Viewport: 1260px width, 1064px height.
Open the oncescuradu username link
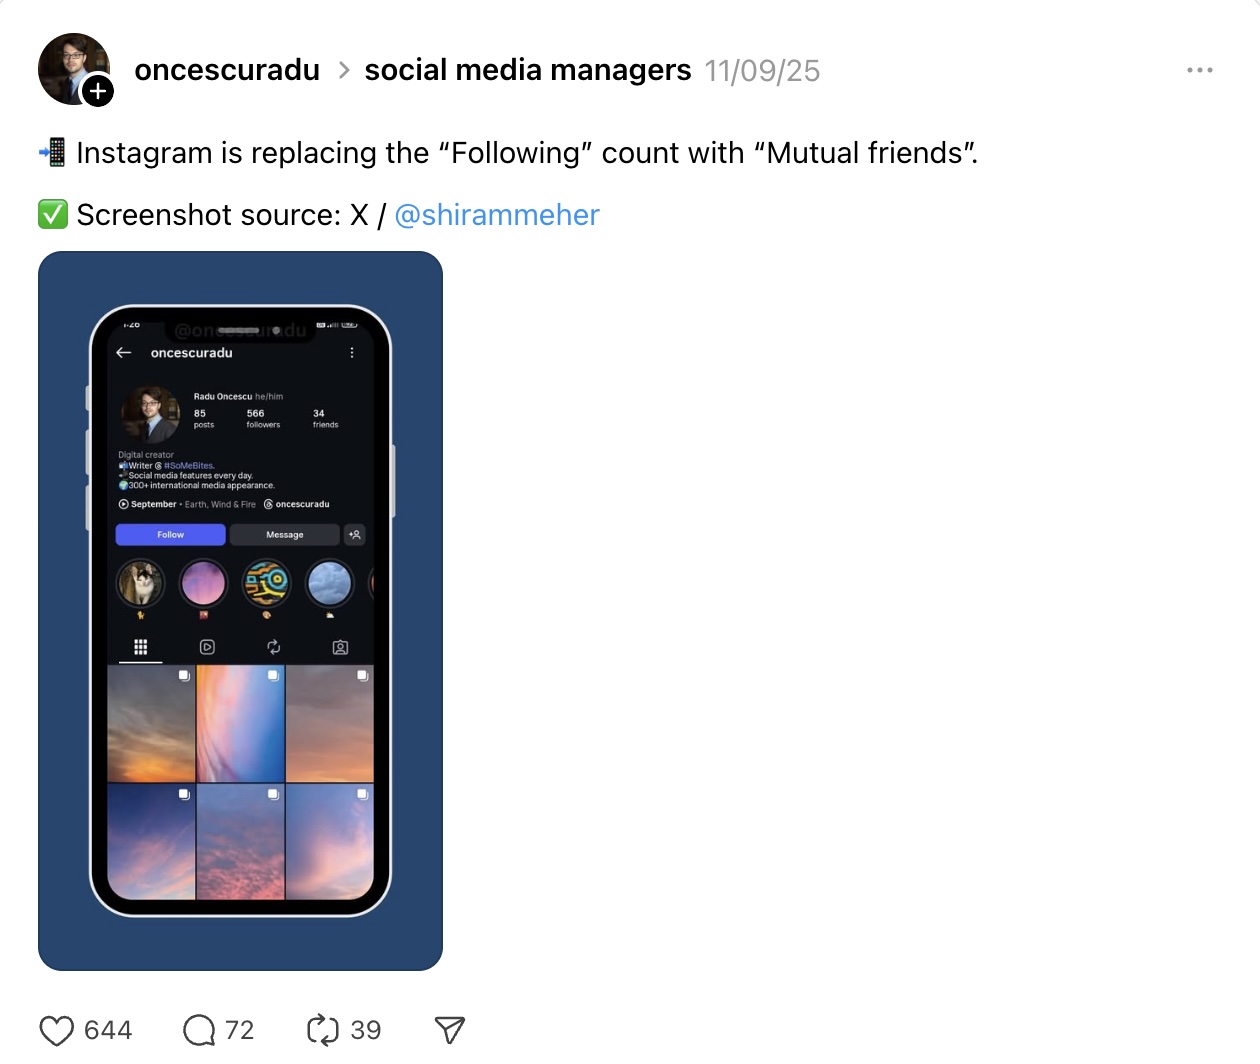coord(227,70)
